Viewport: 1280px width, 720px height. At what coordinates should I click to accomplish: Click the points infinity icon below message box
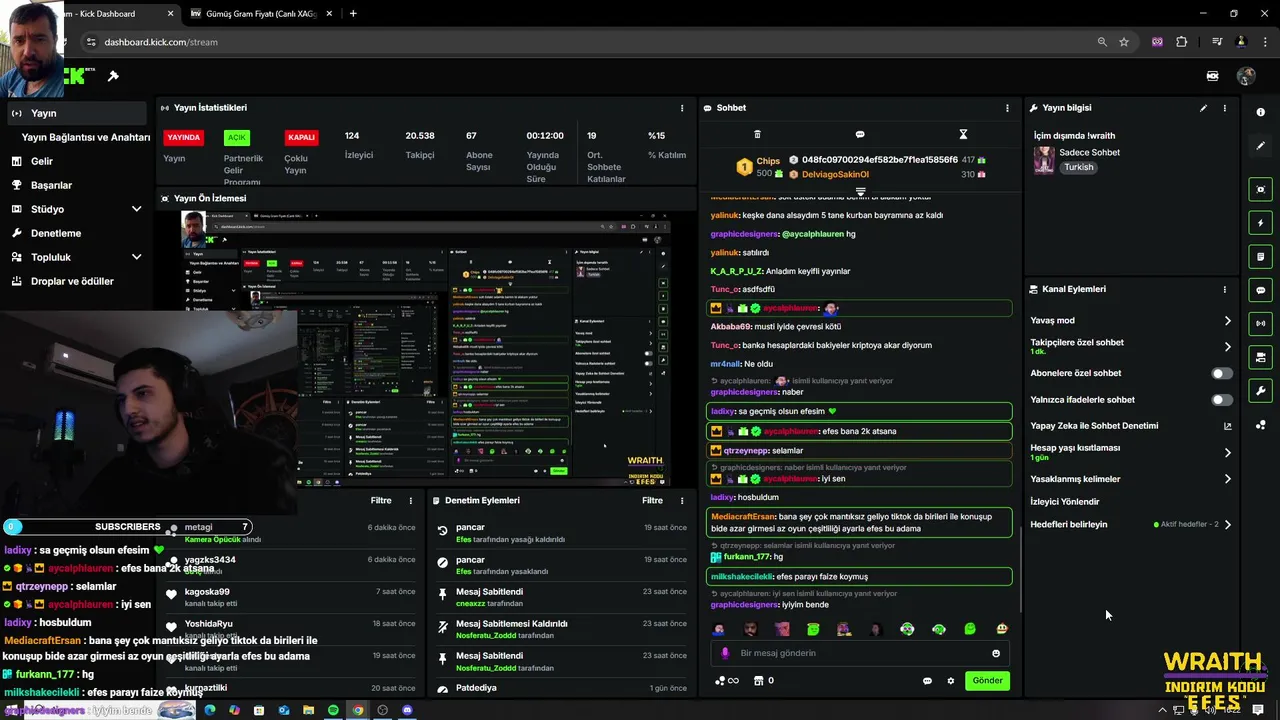coord(727,681)
